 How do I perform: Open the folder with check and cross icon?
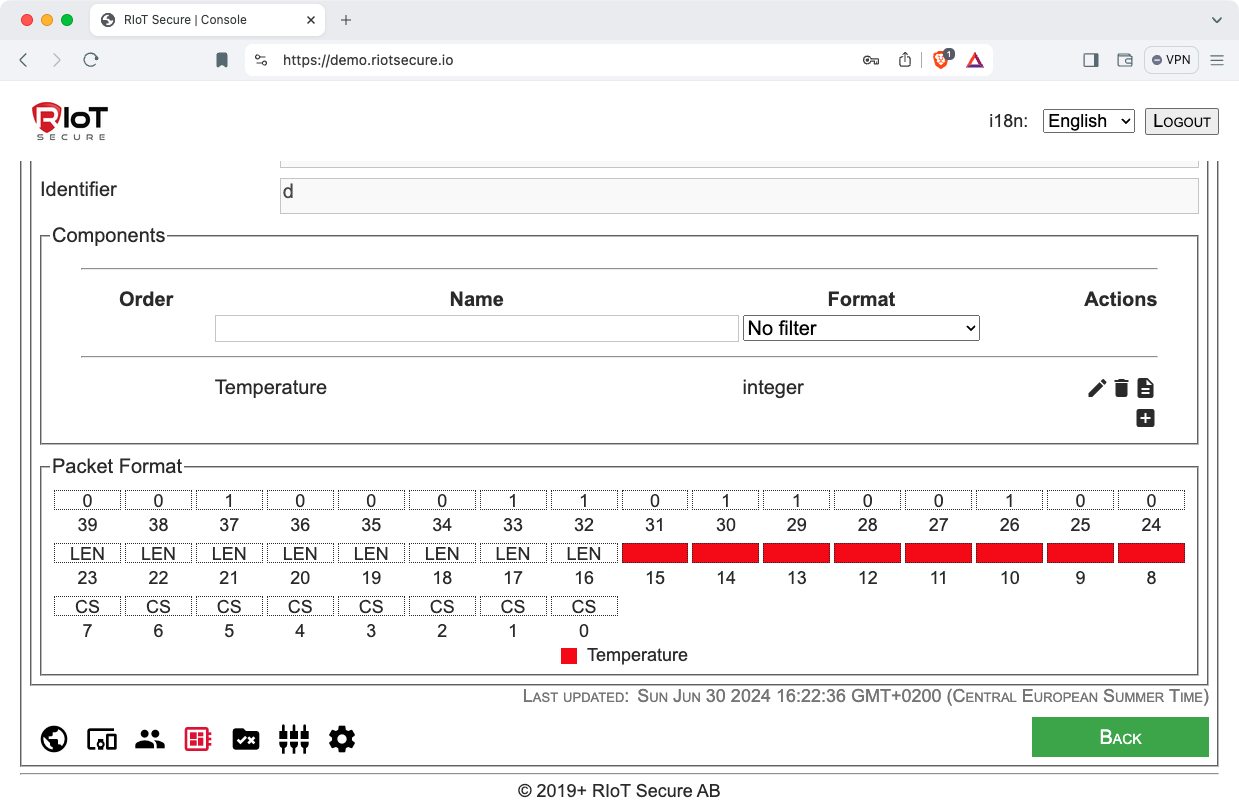point(246,739)
